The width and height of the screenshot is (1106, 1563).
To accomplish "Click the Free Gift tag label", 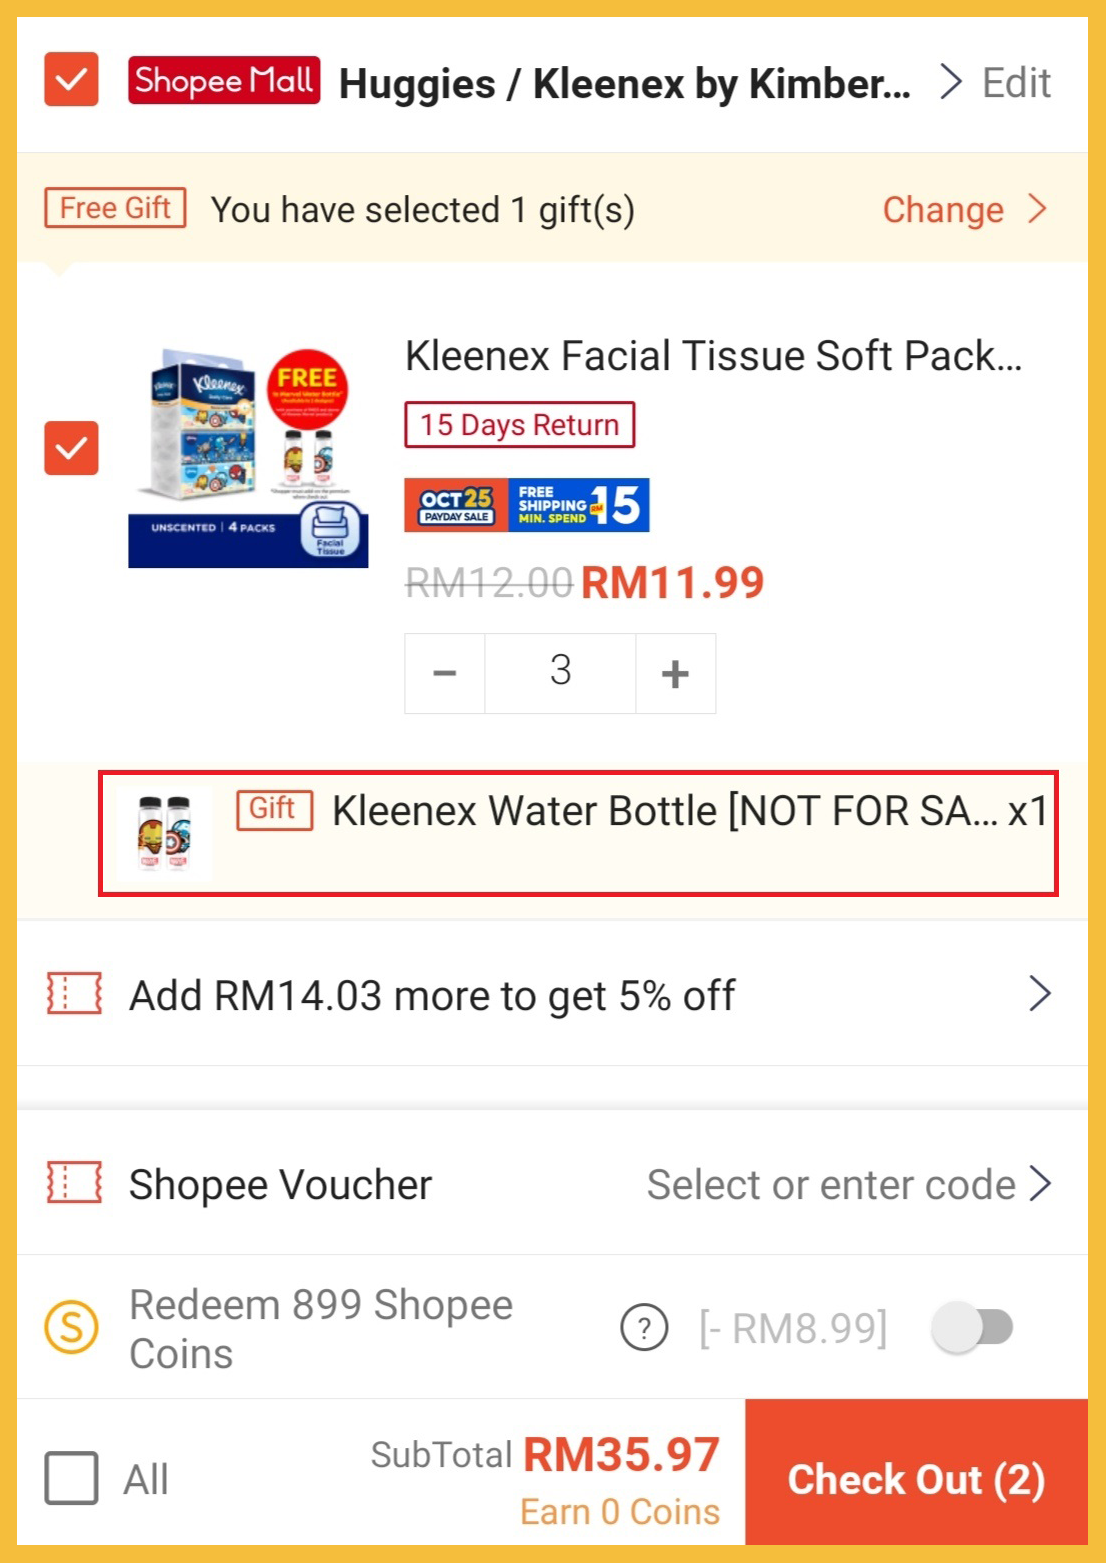I will coord(115,208).
